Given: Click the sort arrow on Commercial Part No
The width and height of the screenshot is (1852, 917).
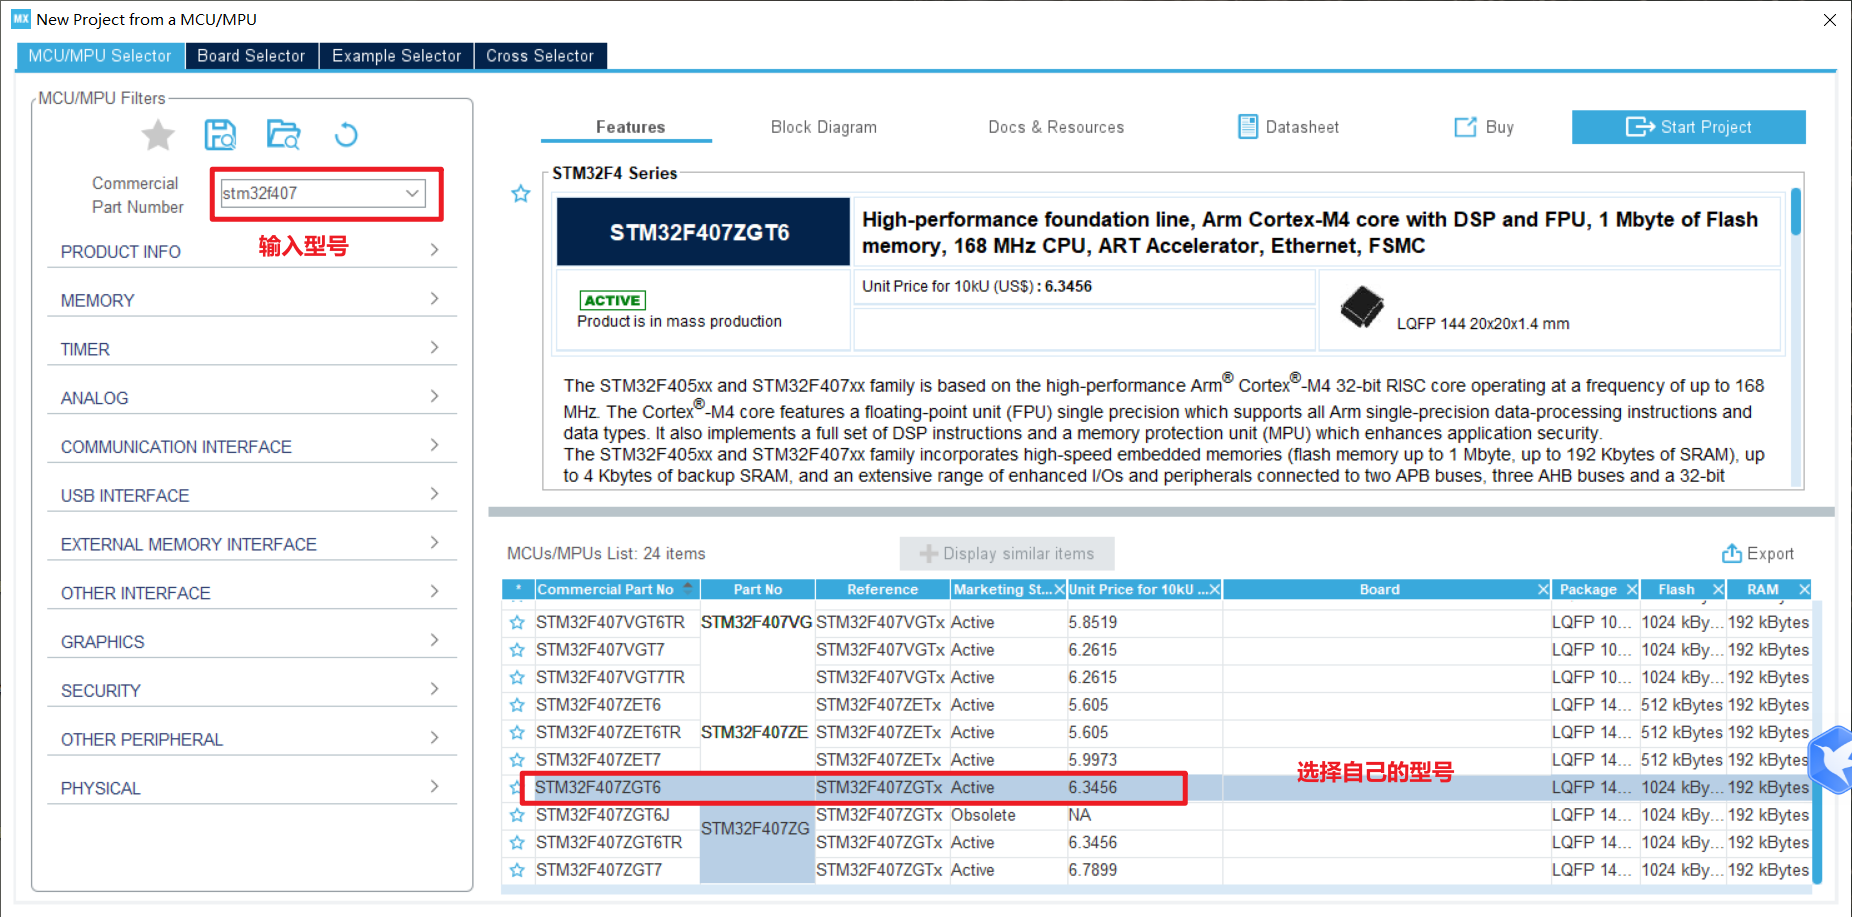Looking at the screenshot, I should click(x=688, y=588).
